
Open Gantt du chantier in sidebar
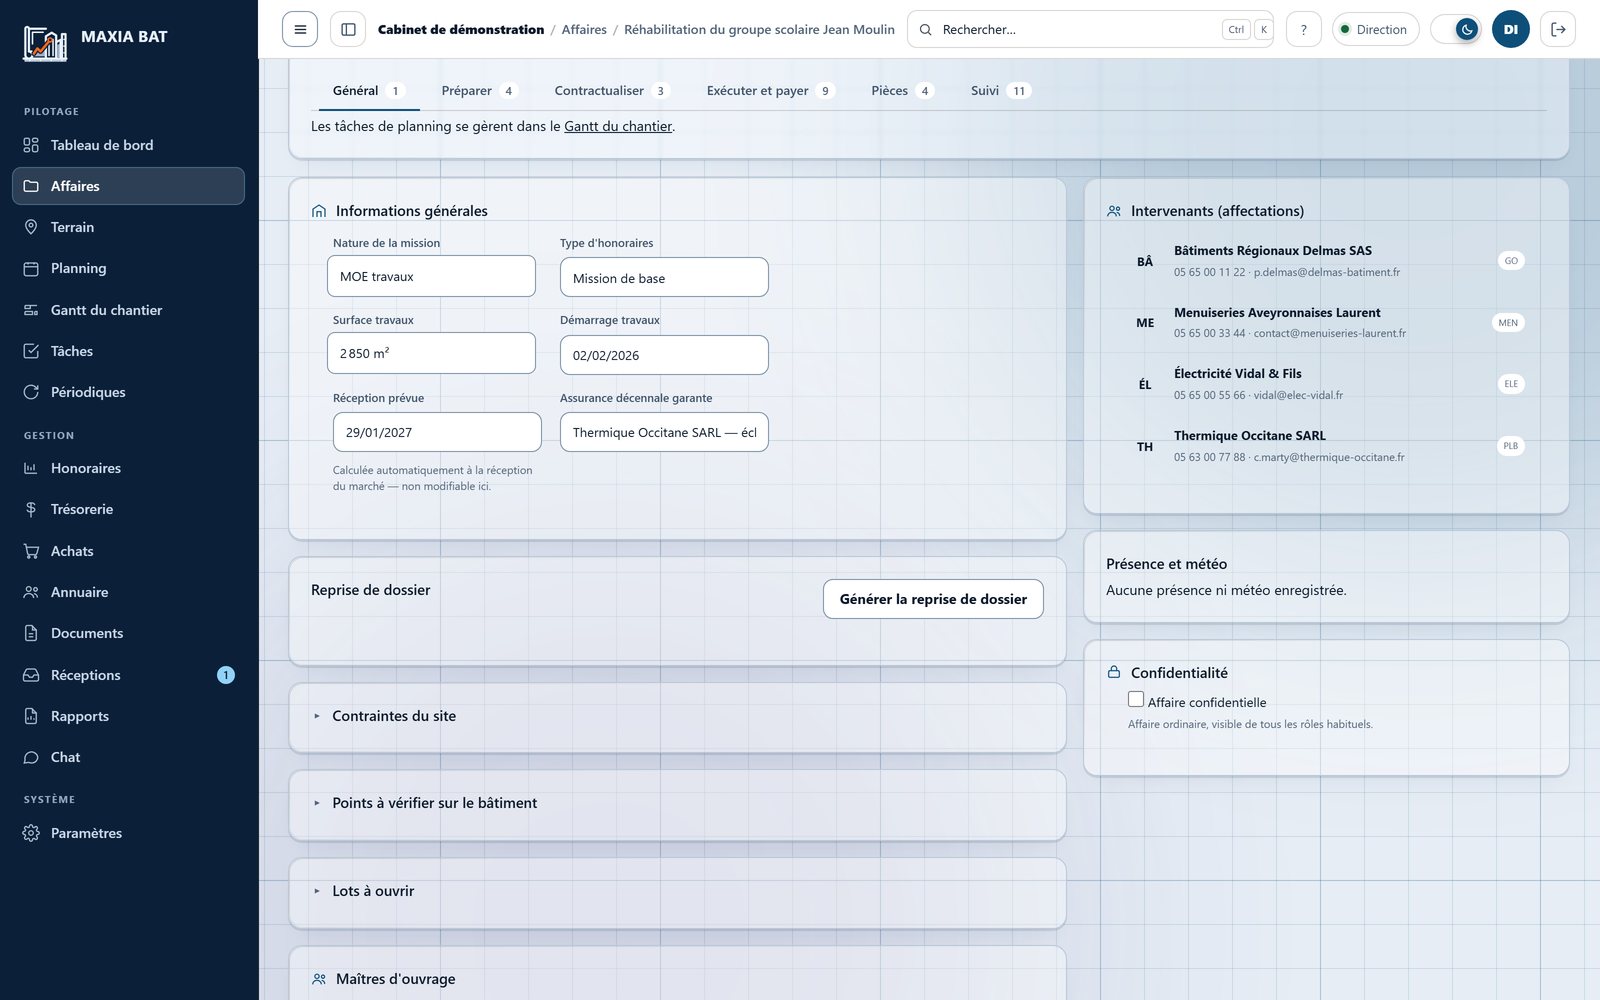point(128,310)
